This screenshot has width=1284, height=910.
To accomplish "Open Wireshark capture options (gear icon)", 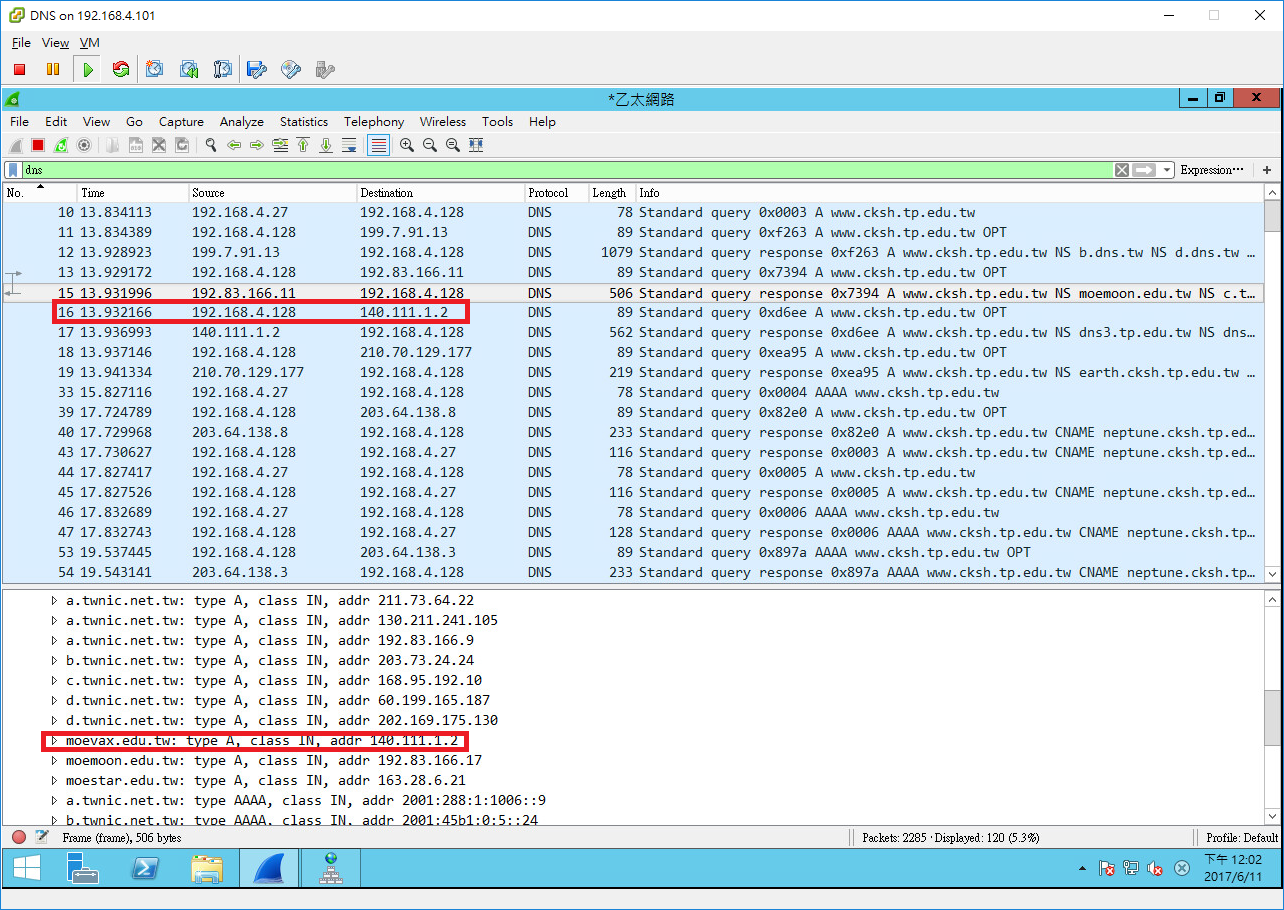I will (x=84, y=145).
